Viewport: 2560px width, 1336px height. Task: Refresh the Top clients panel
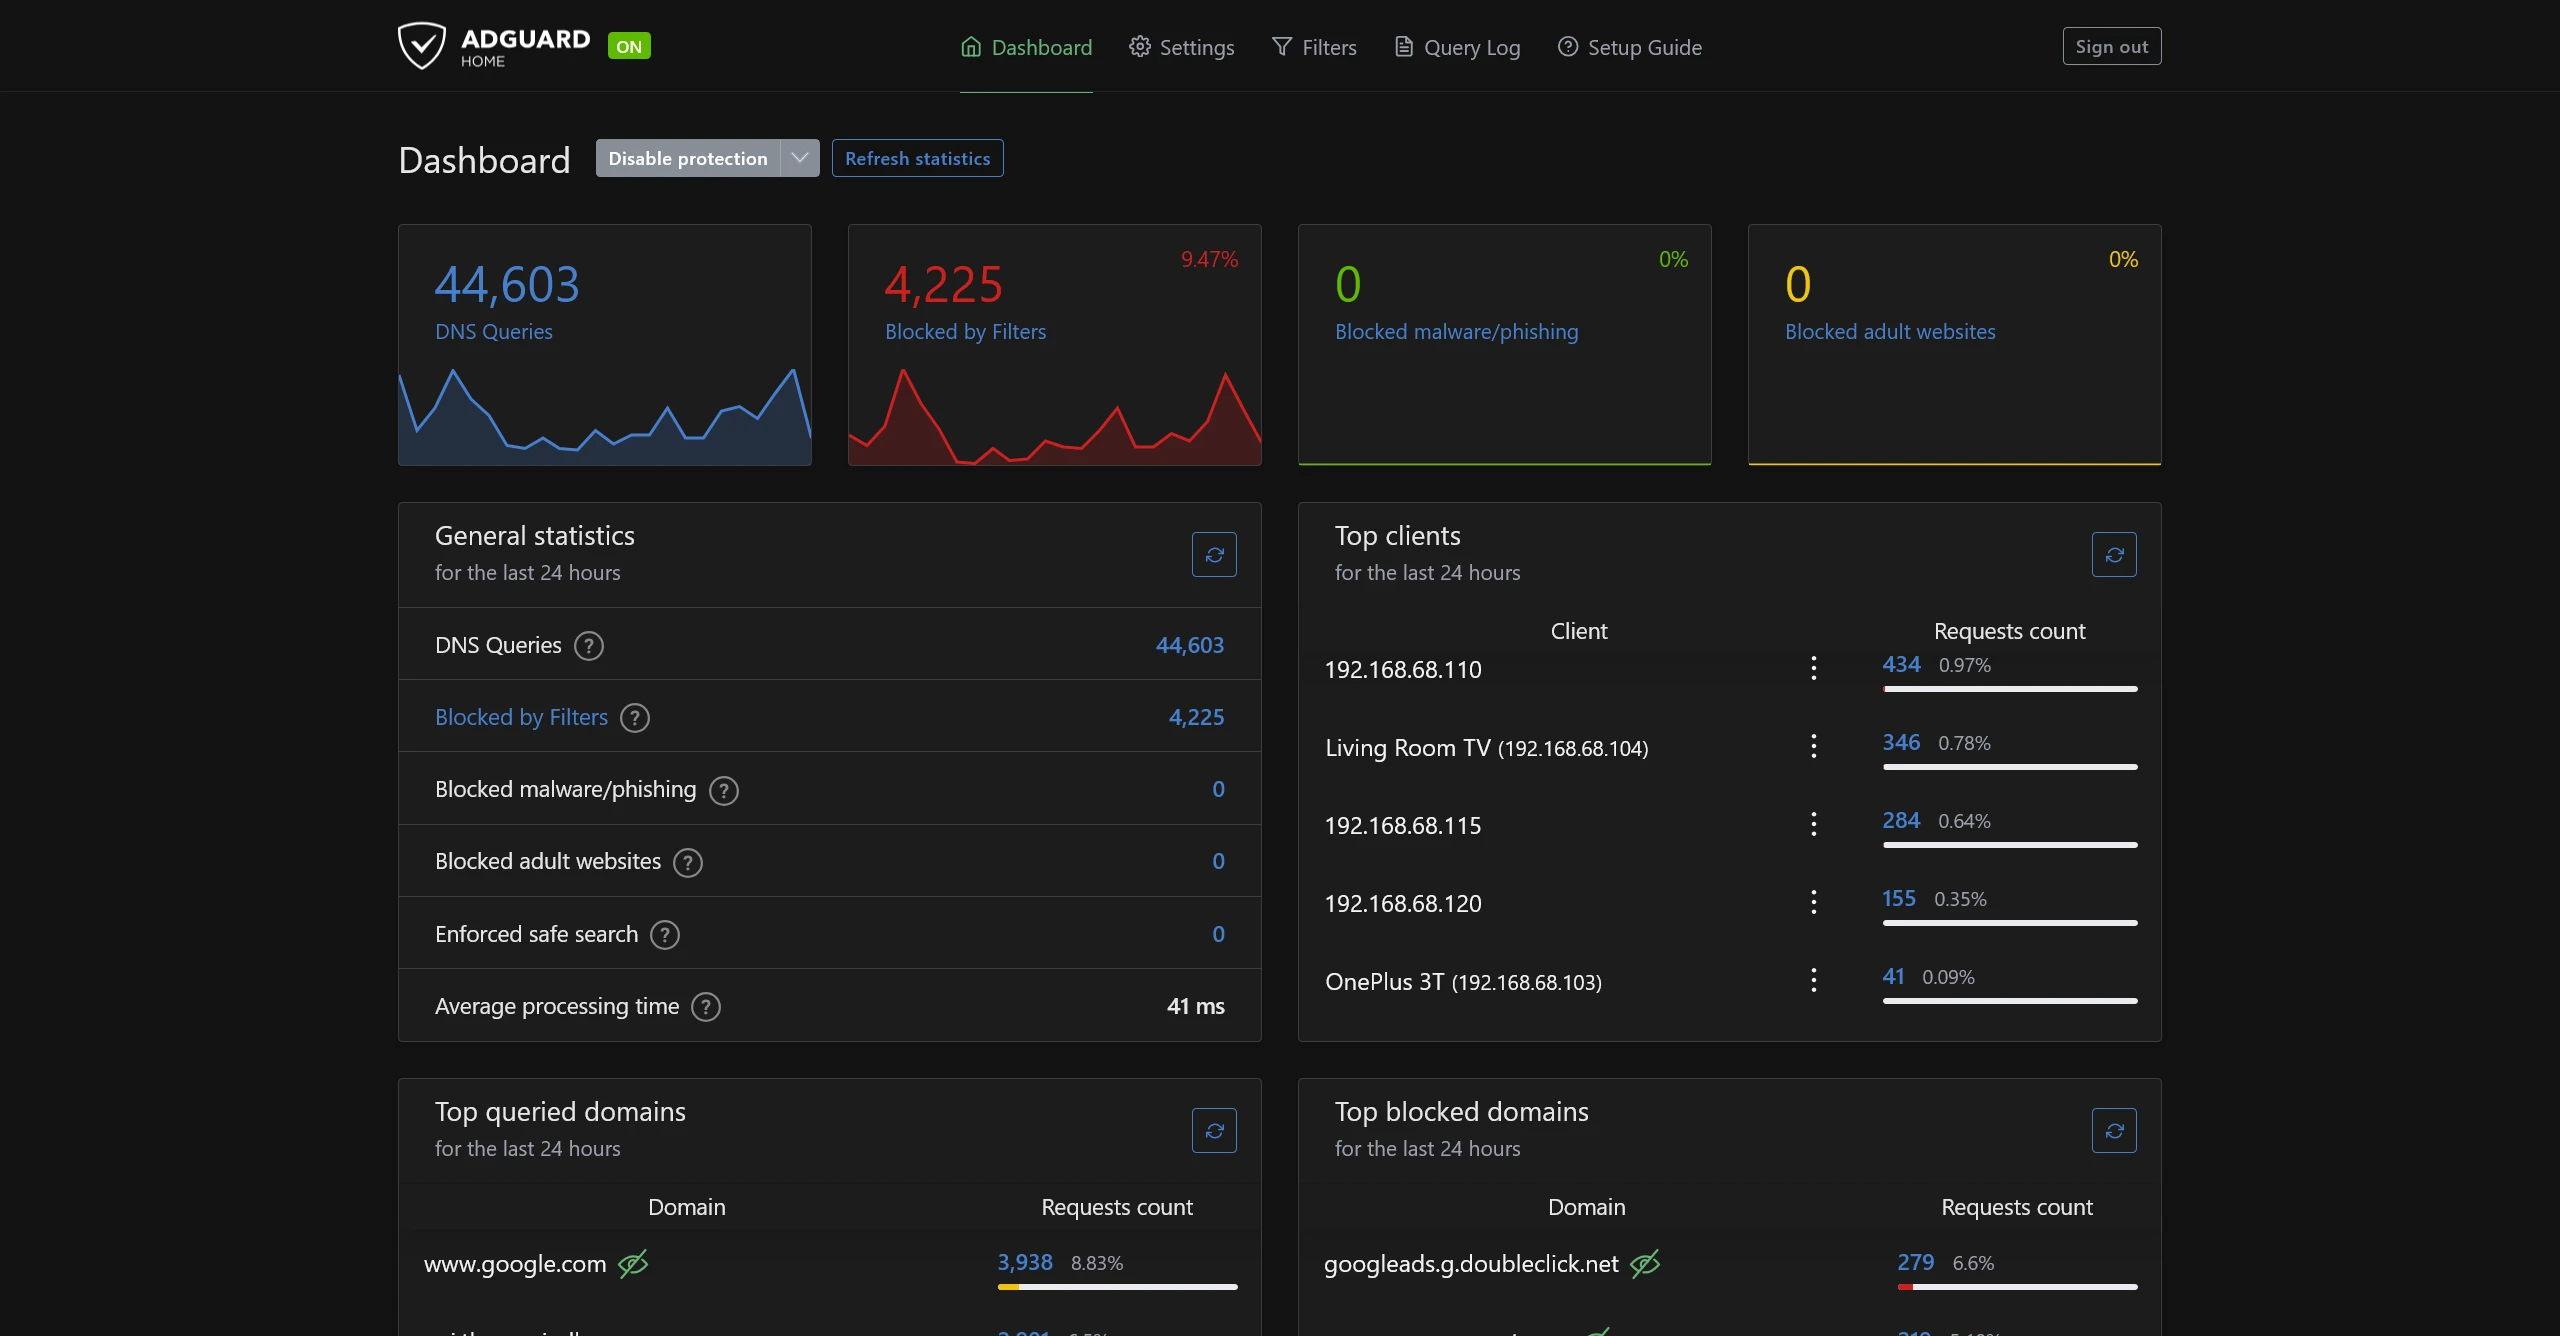pos(2114,554)
